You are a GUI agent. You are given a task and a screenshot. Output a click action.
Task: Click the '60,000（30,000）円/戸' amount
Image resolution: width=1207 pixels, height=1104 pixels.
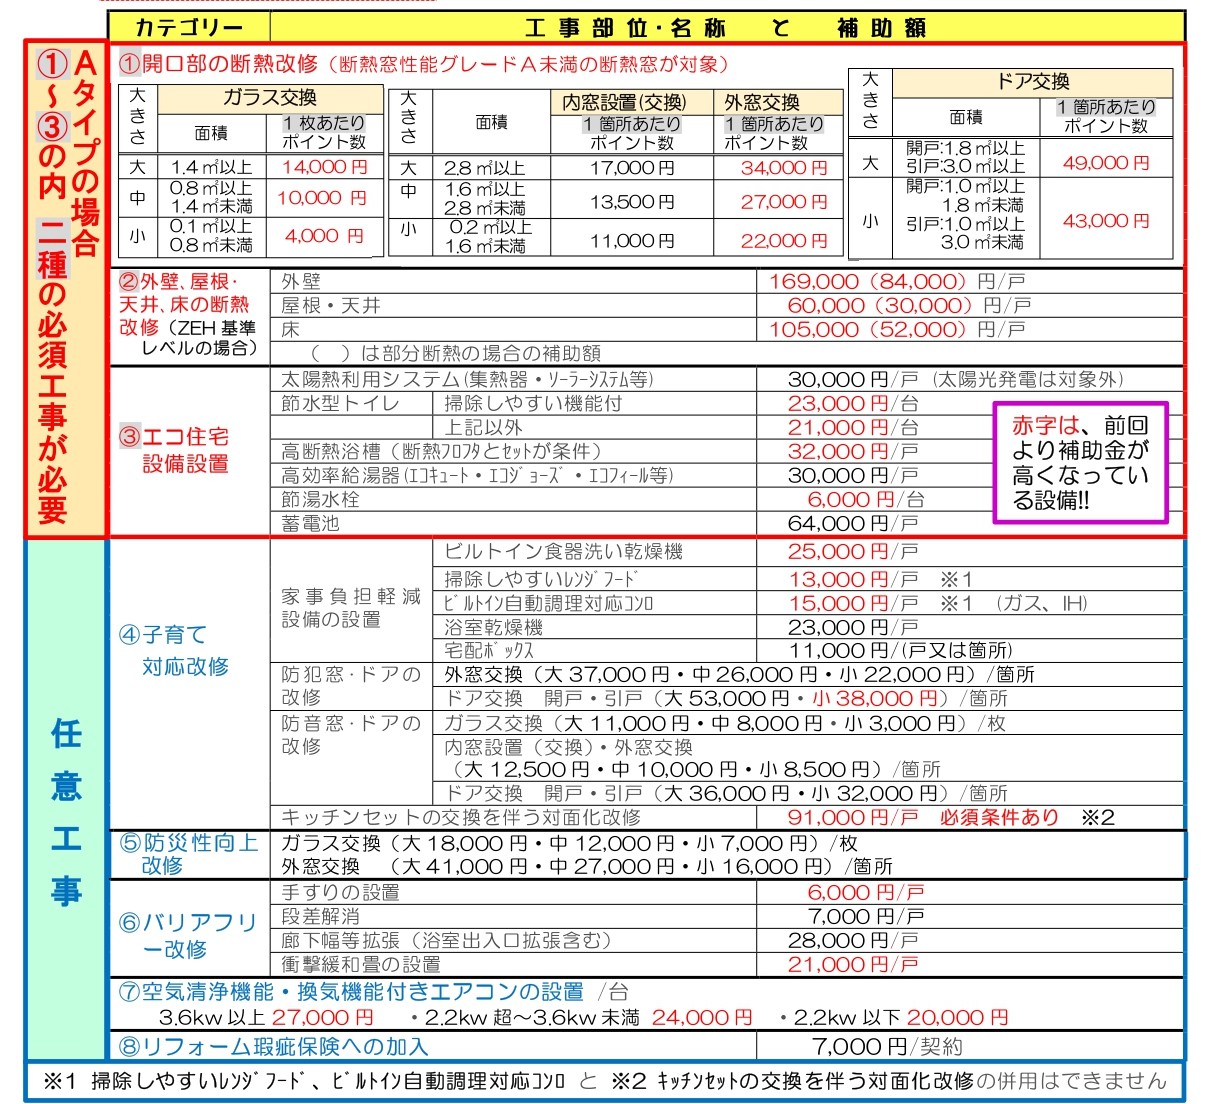point(909,305)
